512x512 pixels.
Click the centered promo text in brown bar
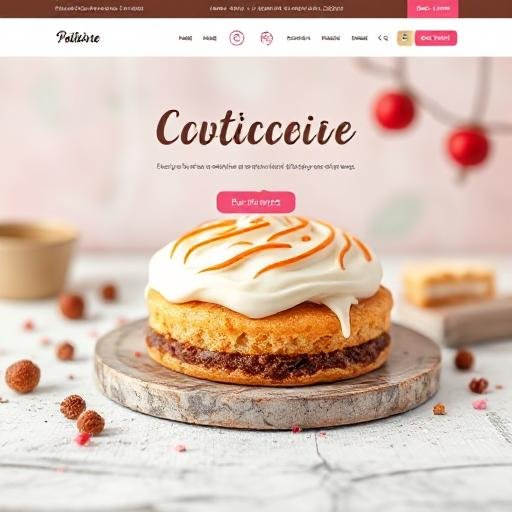coord(276,8)
